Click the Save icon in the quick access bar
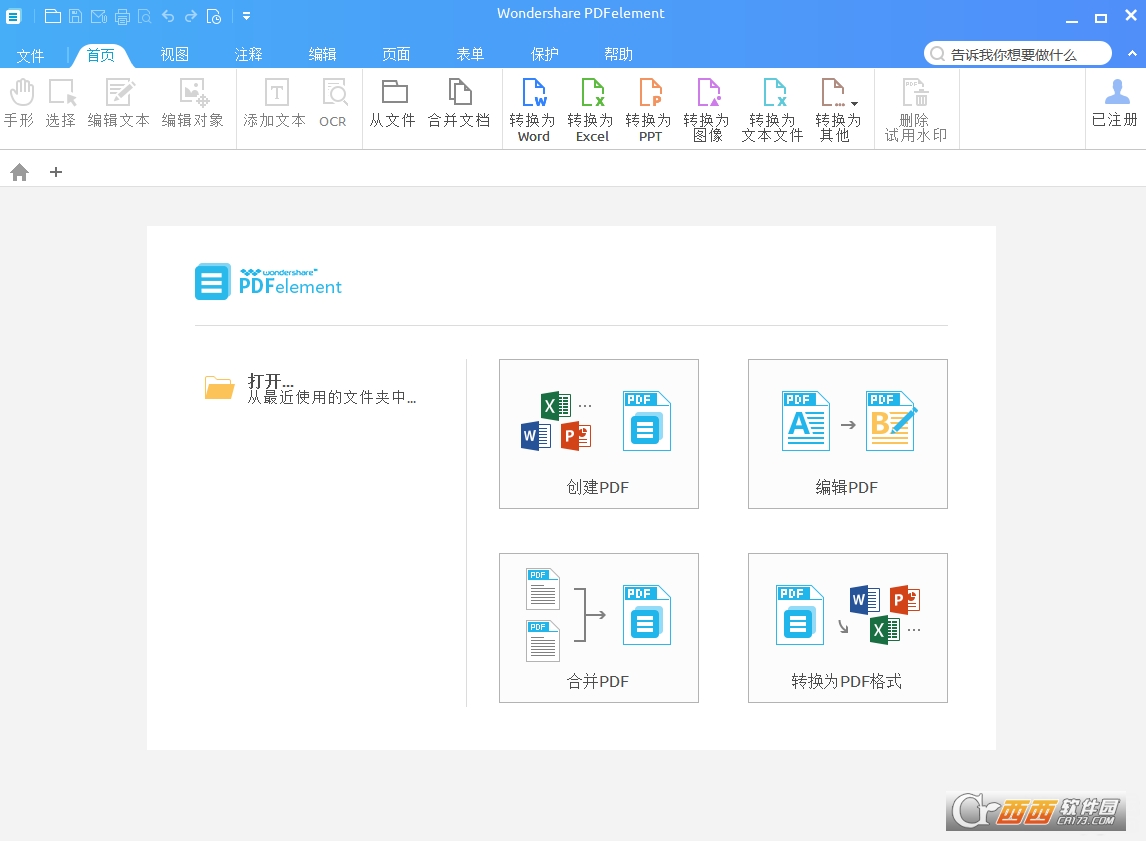 pyautogui.click(x=75, y=16)
